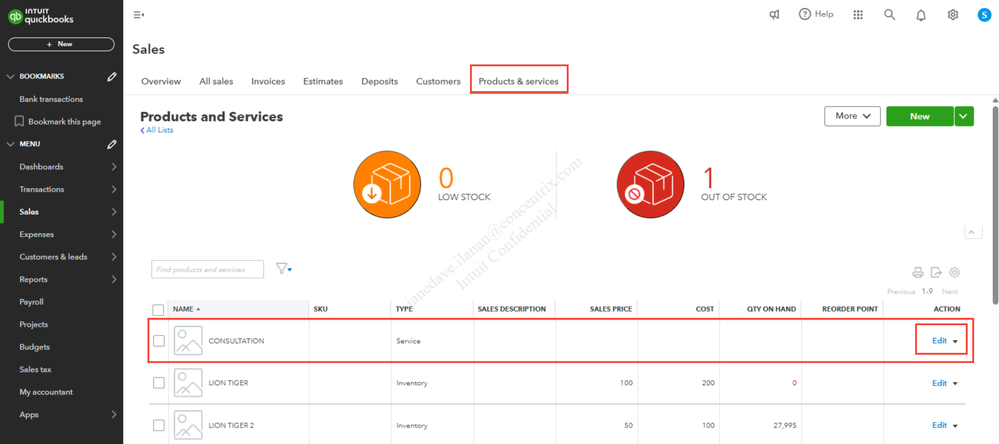Open Budgets in sidebar
This screenshot has height=444, width=999.
pos(34,347)
